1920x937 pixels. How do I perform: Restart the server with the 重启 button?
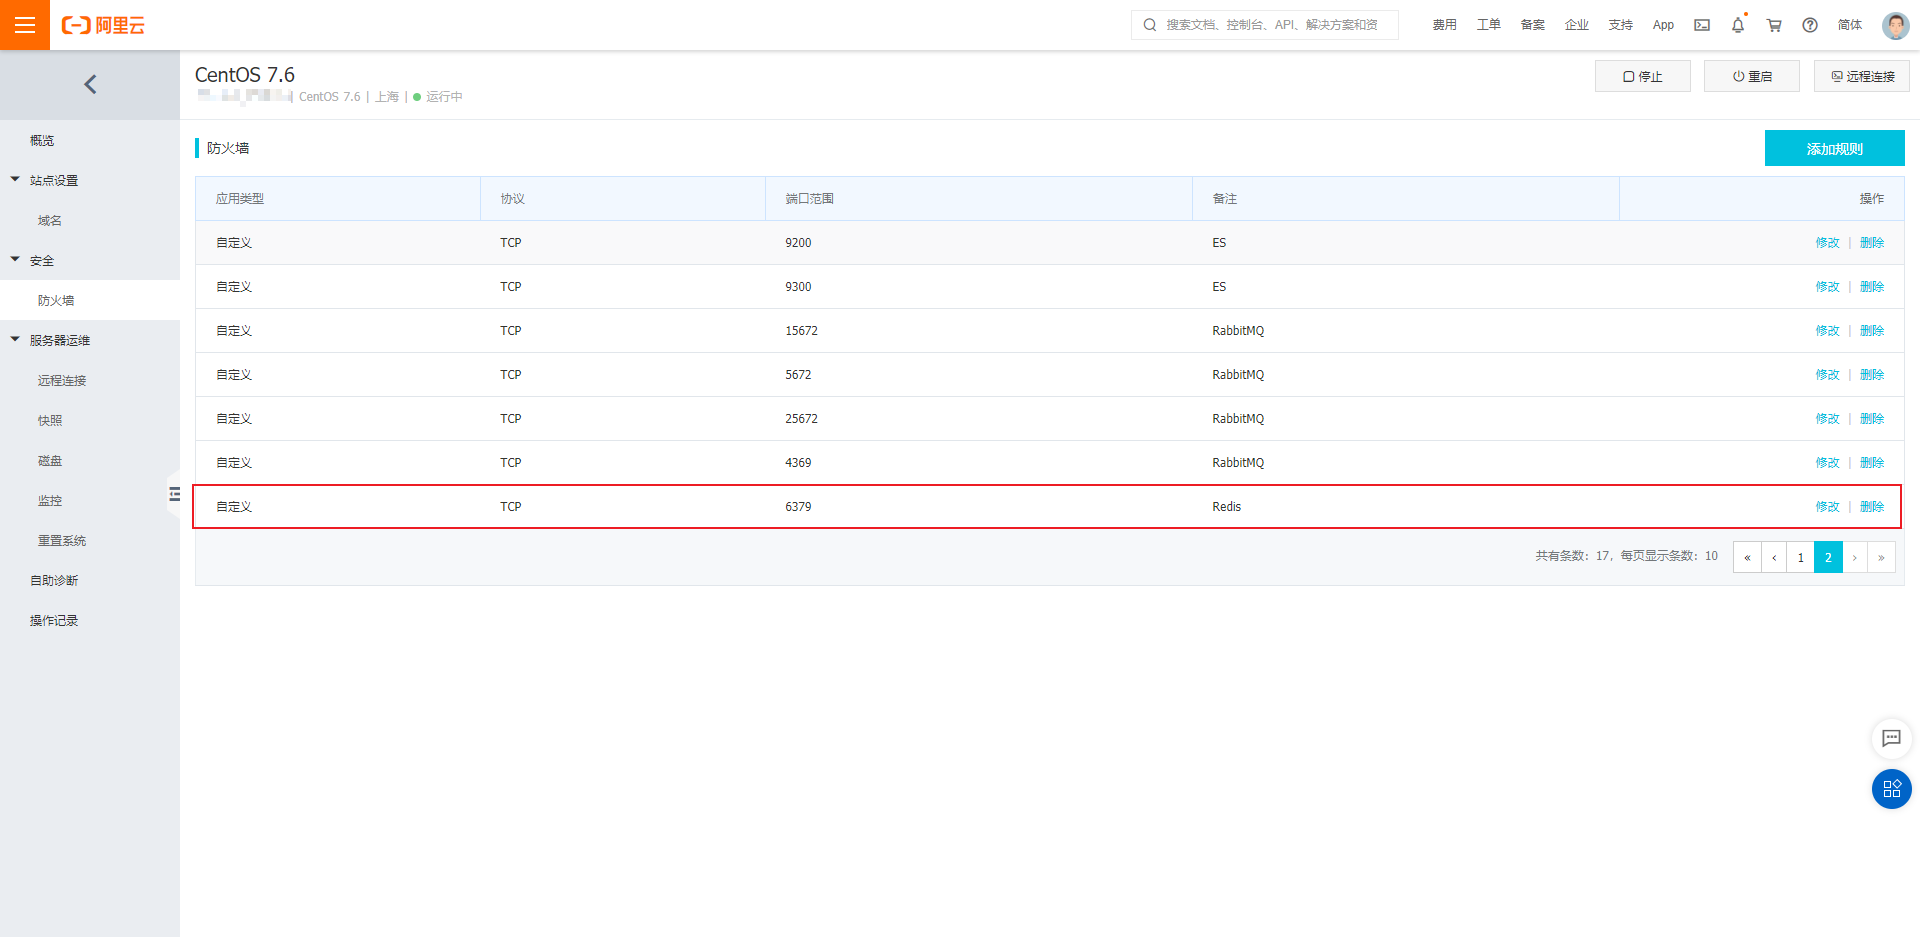point(1751,75)
